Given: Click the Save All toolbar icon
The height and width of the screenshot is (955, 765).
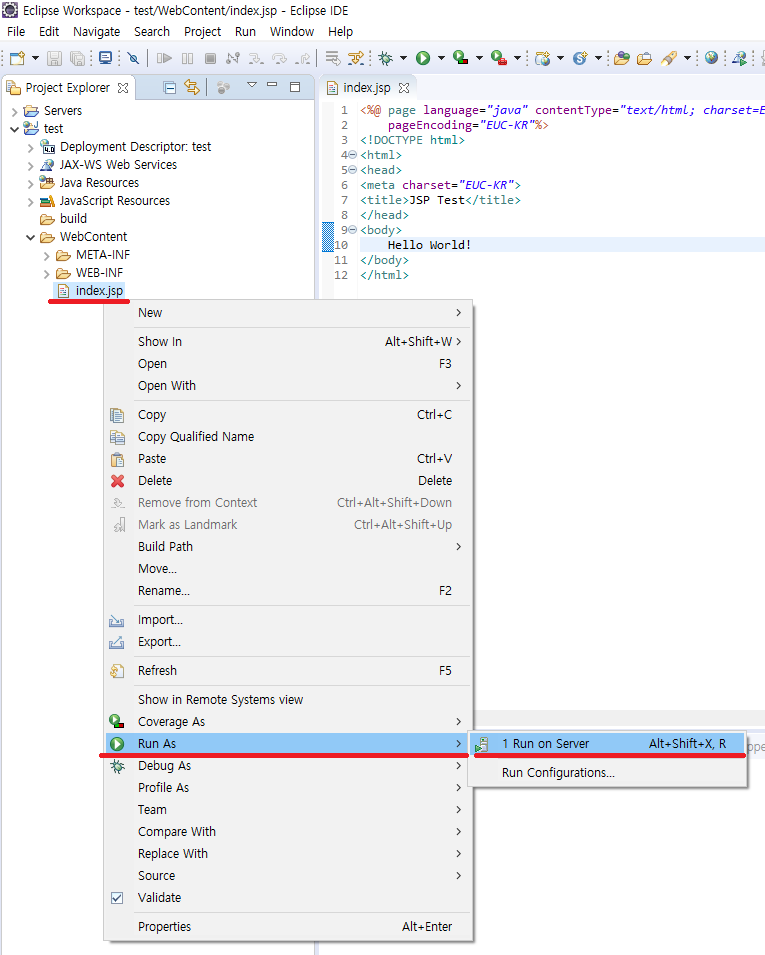Looking at the screenshot, I should (x=77, y=58).
